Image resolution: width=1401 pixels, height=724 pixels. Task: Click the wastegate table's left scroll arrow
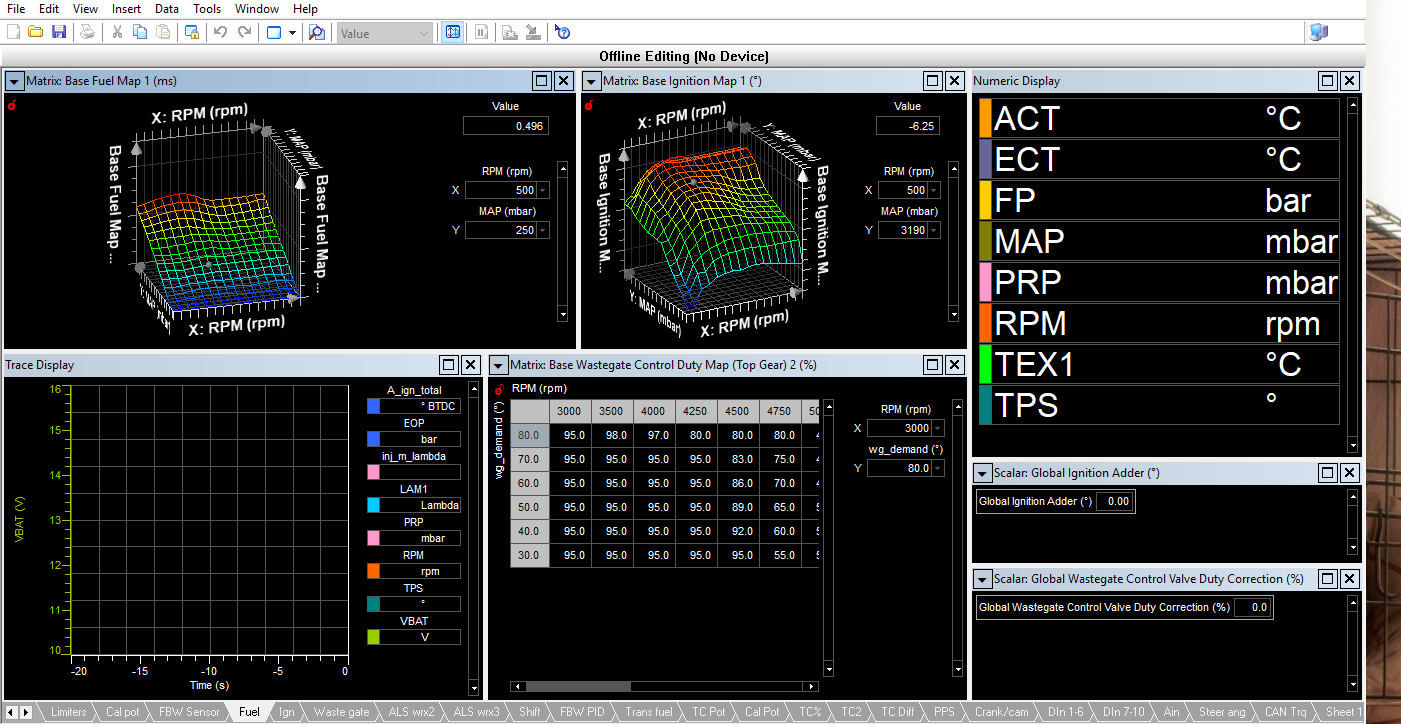click(x=517, y=687)
